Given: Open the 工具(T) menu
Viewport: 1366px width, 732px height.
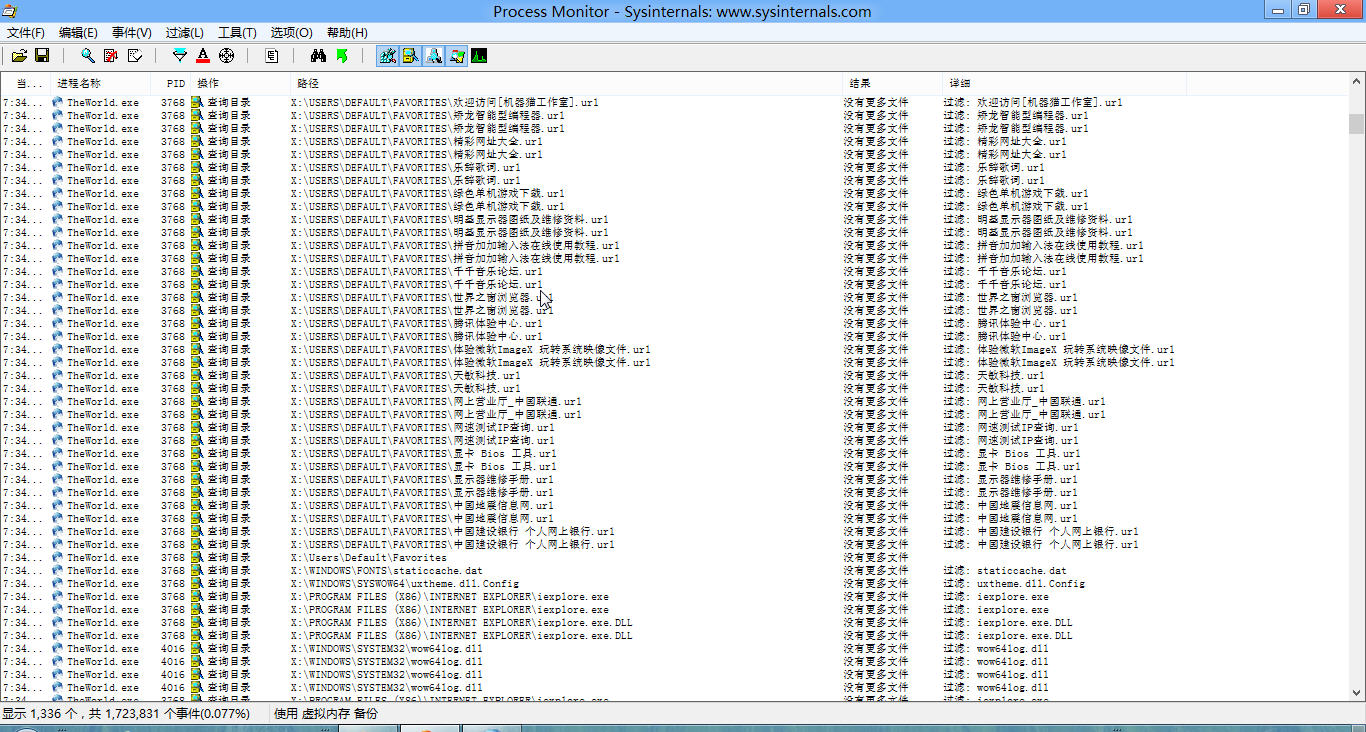Looking at the screenshot, I should pyautogui.click(x=237, y=33).
